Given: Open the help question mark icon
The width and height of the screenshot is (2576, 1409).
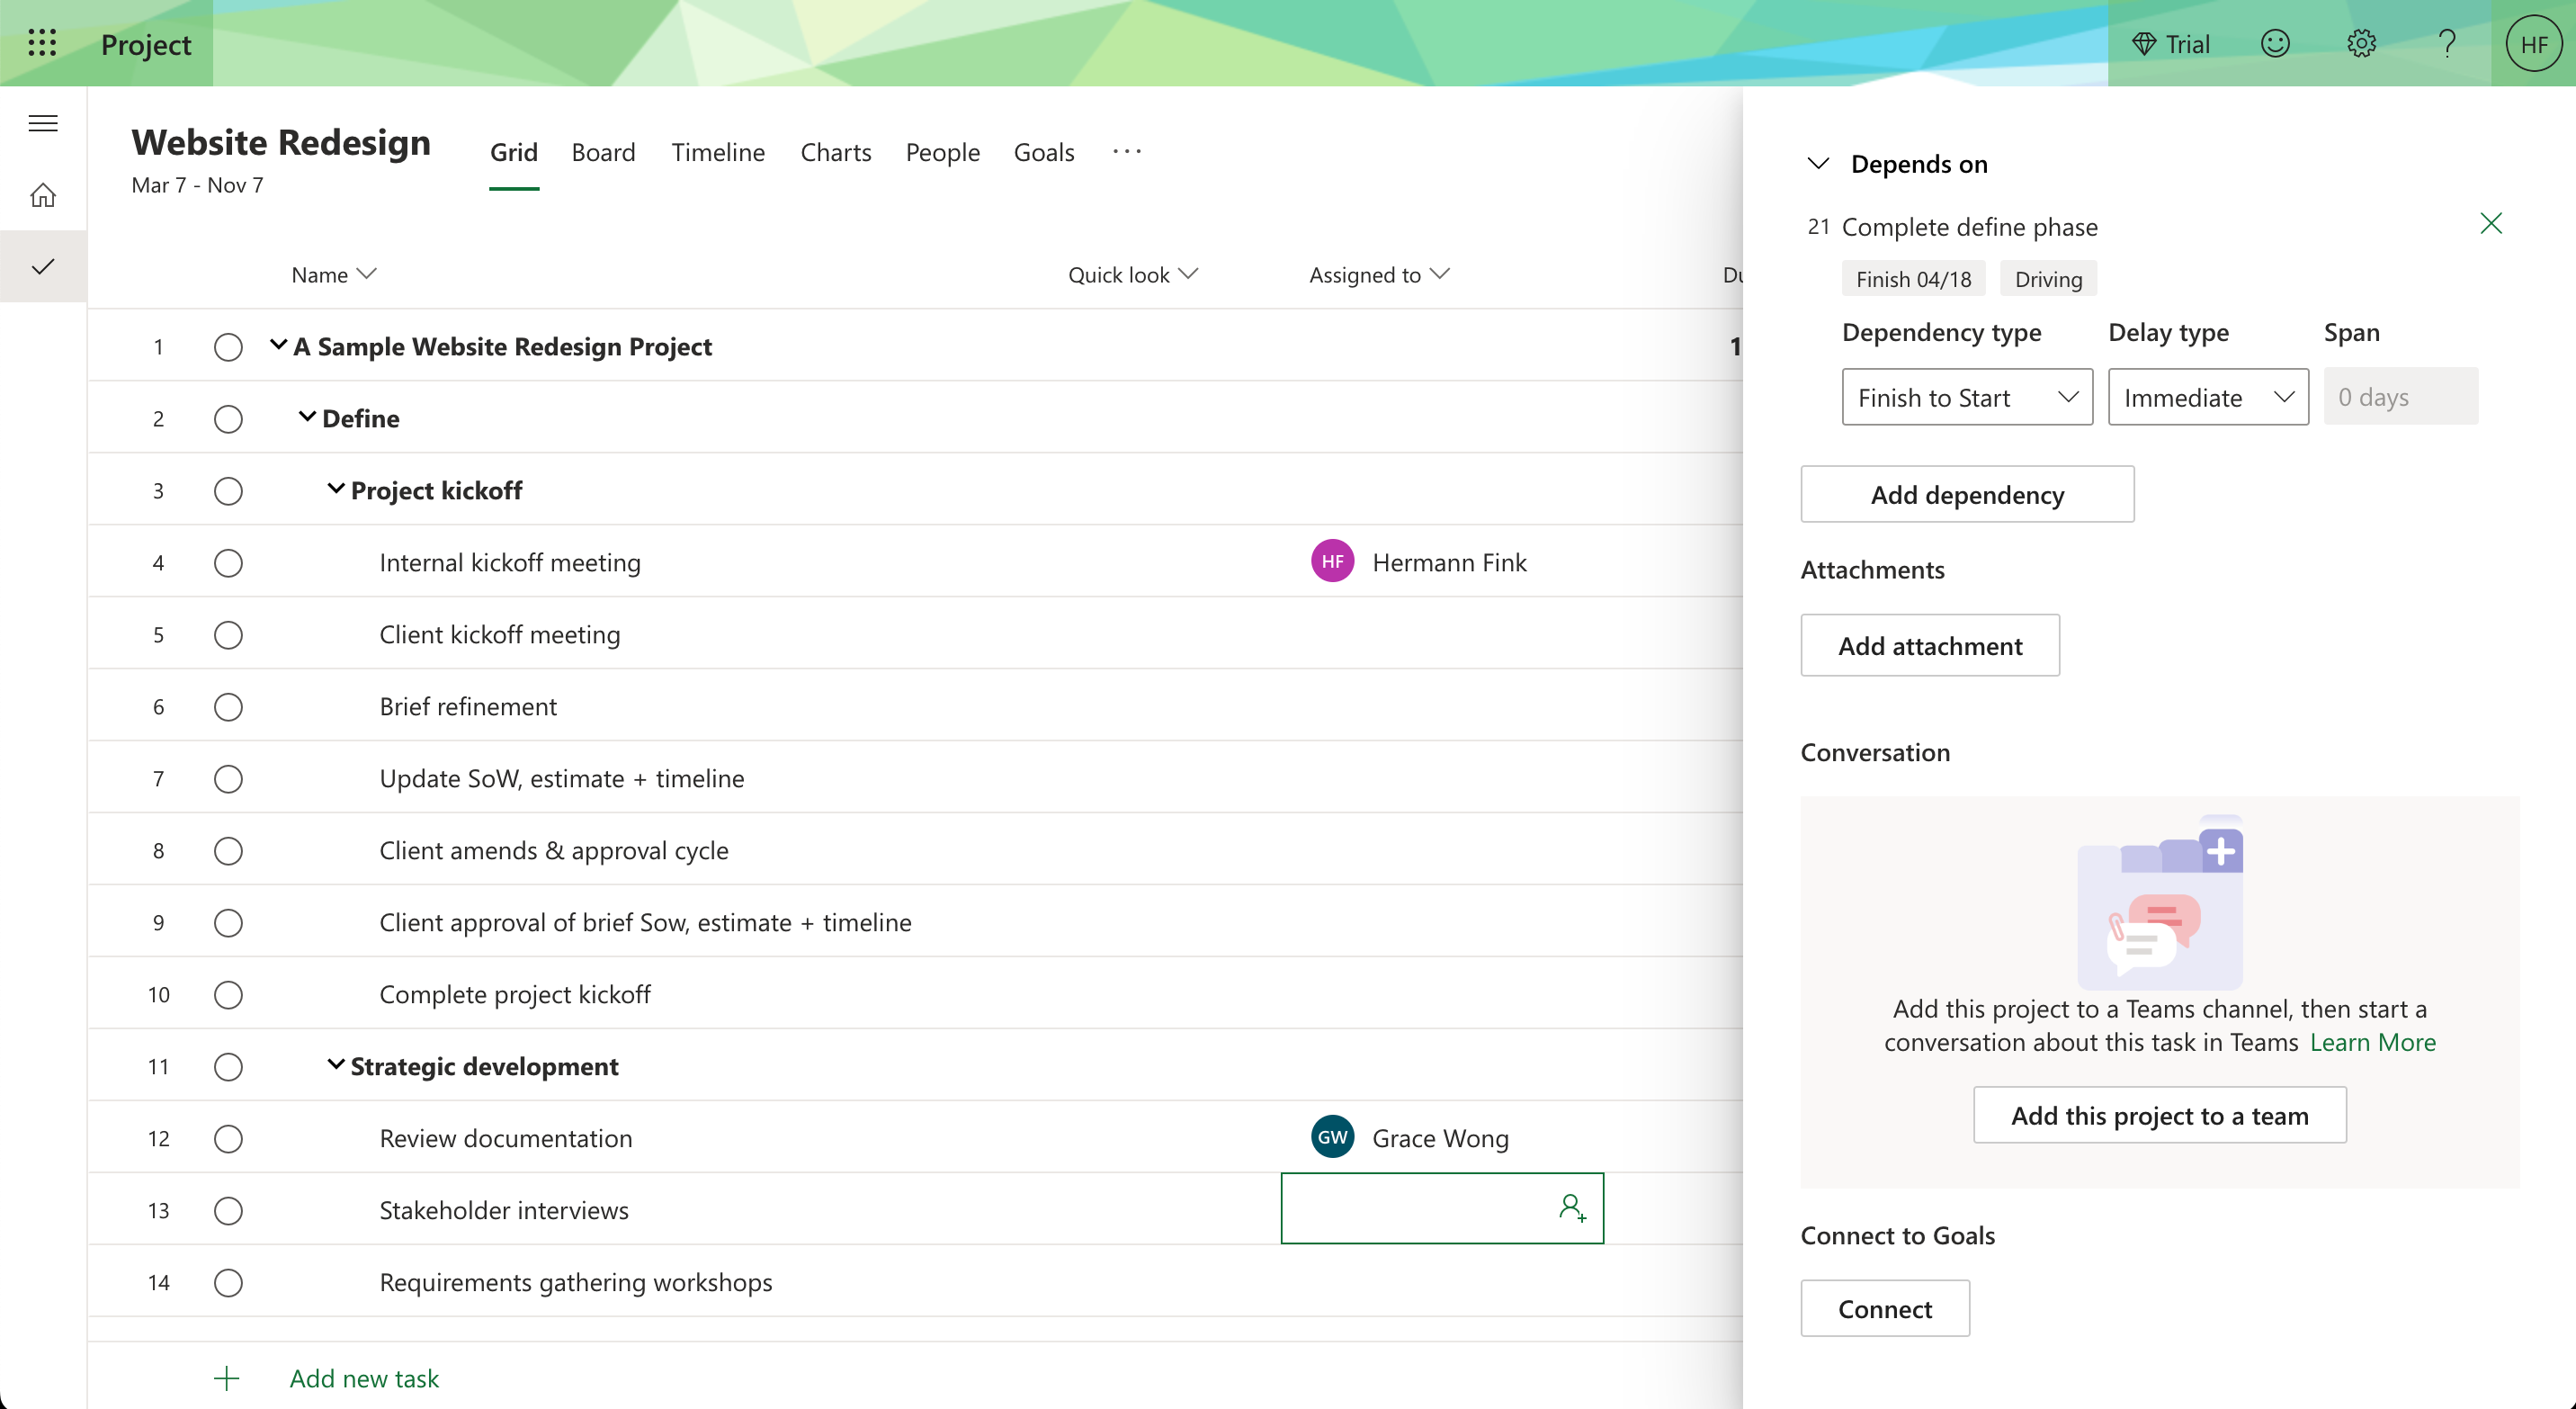Looking at the screenshot, I should click(2447, 43).
